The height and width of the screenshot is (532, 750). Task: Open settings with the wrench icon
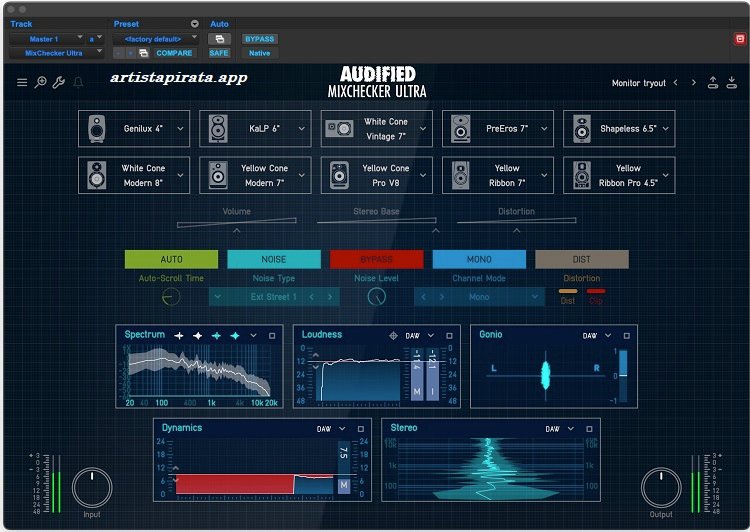coord(59,82)
